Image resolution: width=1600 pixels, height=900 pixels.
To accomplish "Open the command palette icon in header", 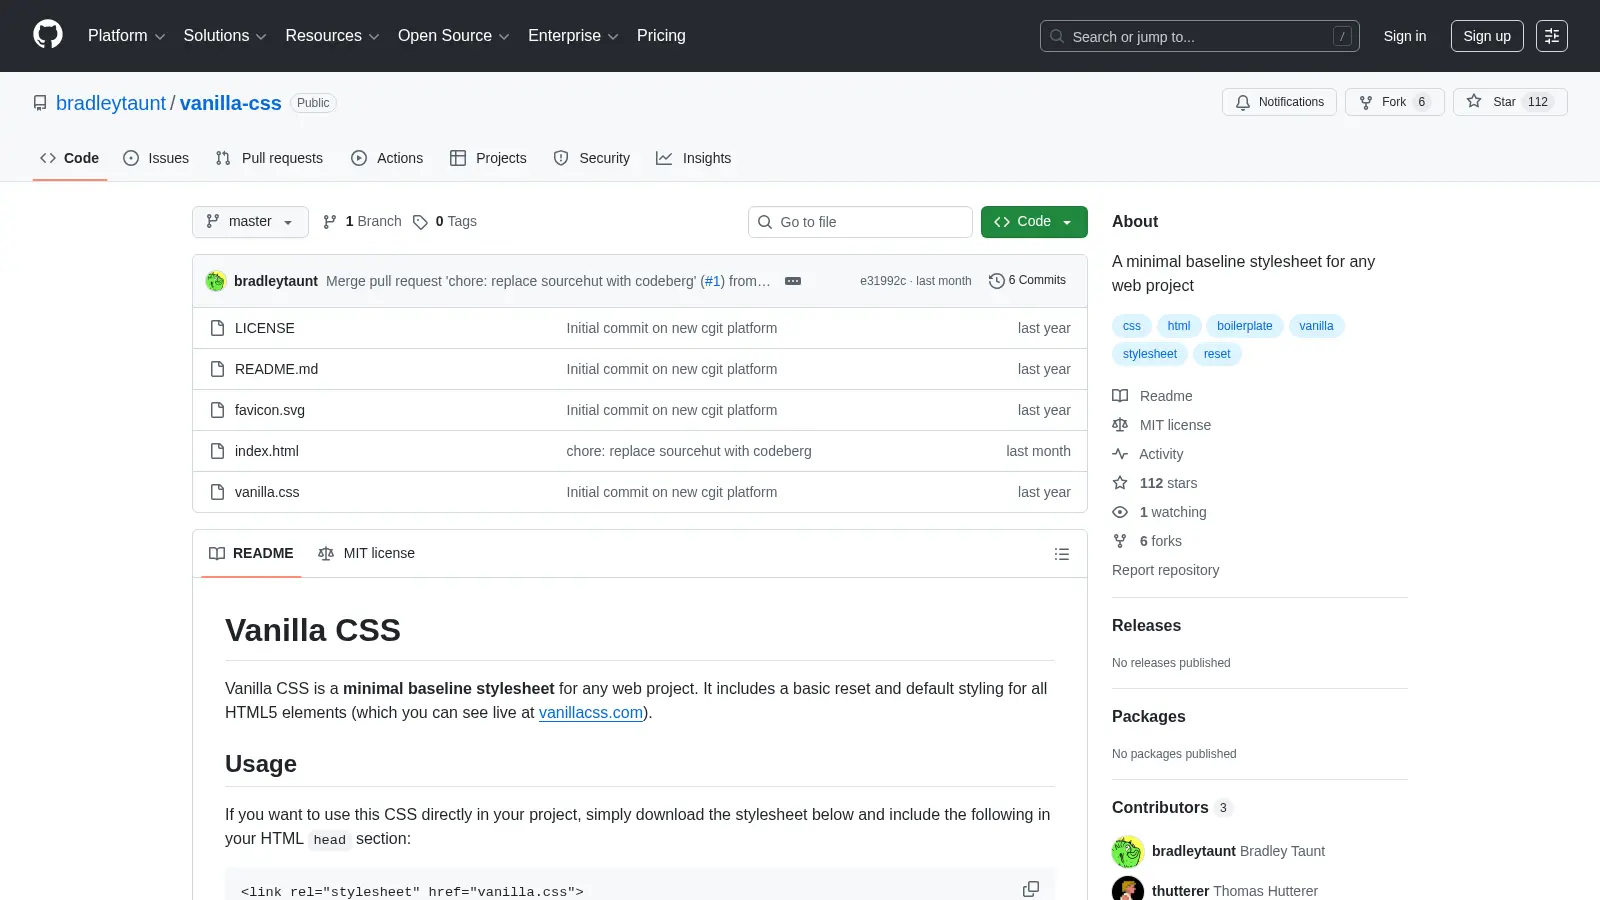I will coord(1552,36).
